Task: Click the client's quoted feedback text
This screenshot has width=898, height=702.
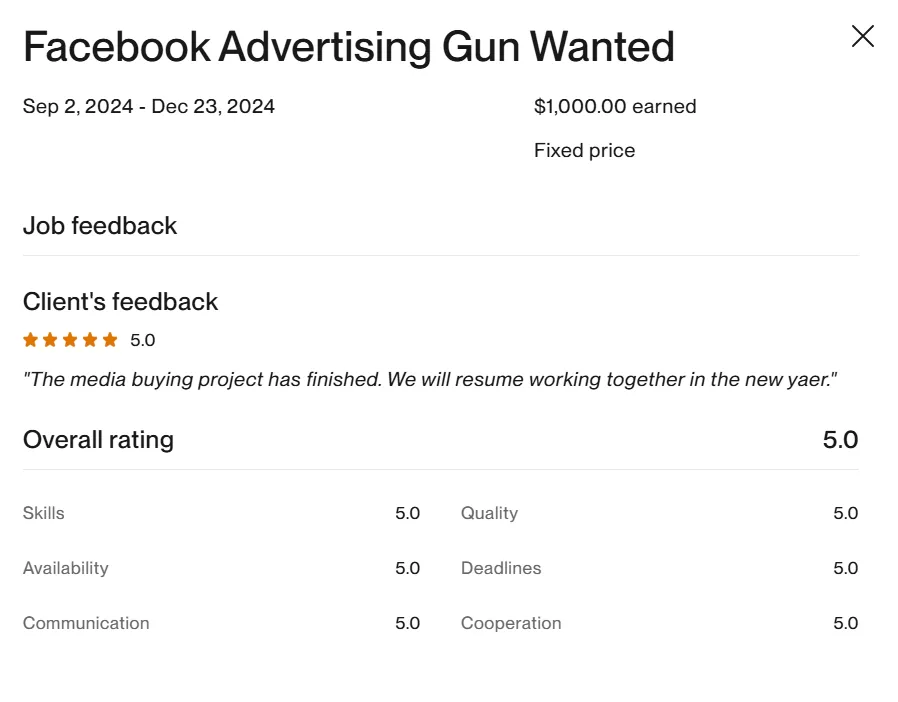Action: click(430, 379)
